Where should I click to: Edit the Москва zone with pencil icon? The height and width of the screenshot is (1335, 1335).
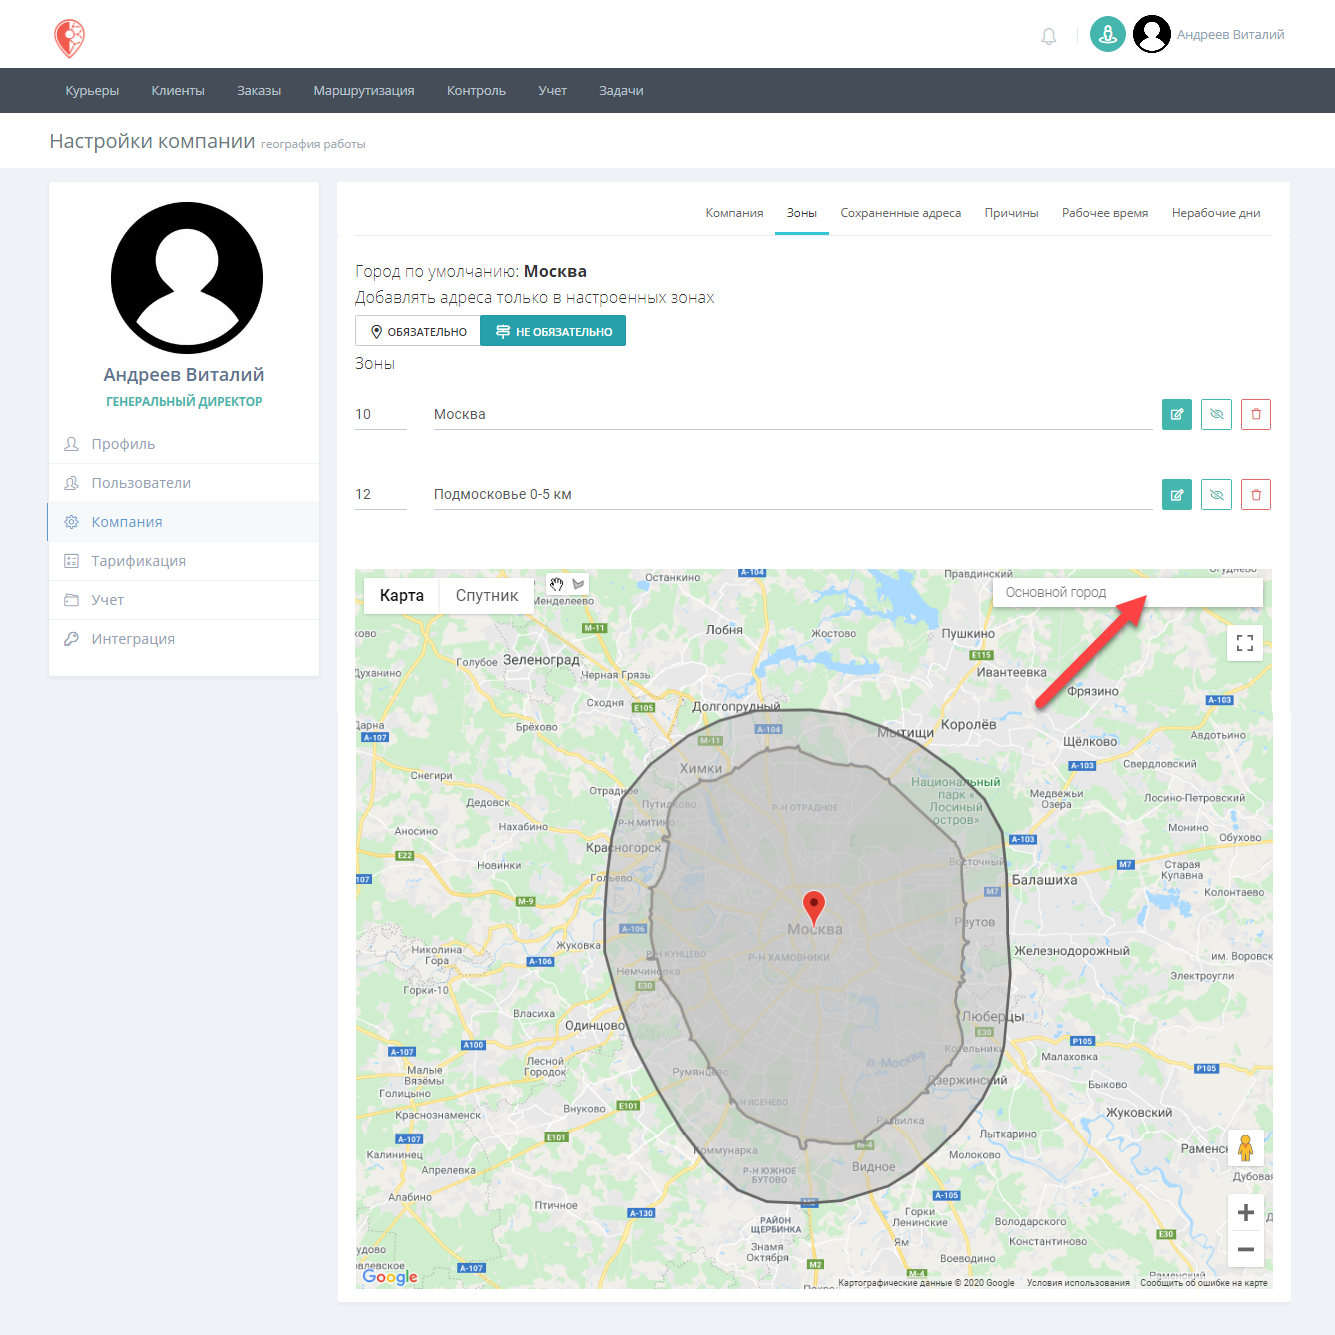[1177, 414]
